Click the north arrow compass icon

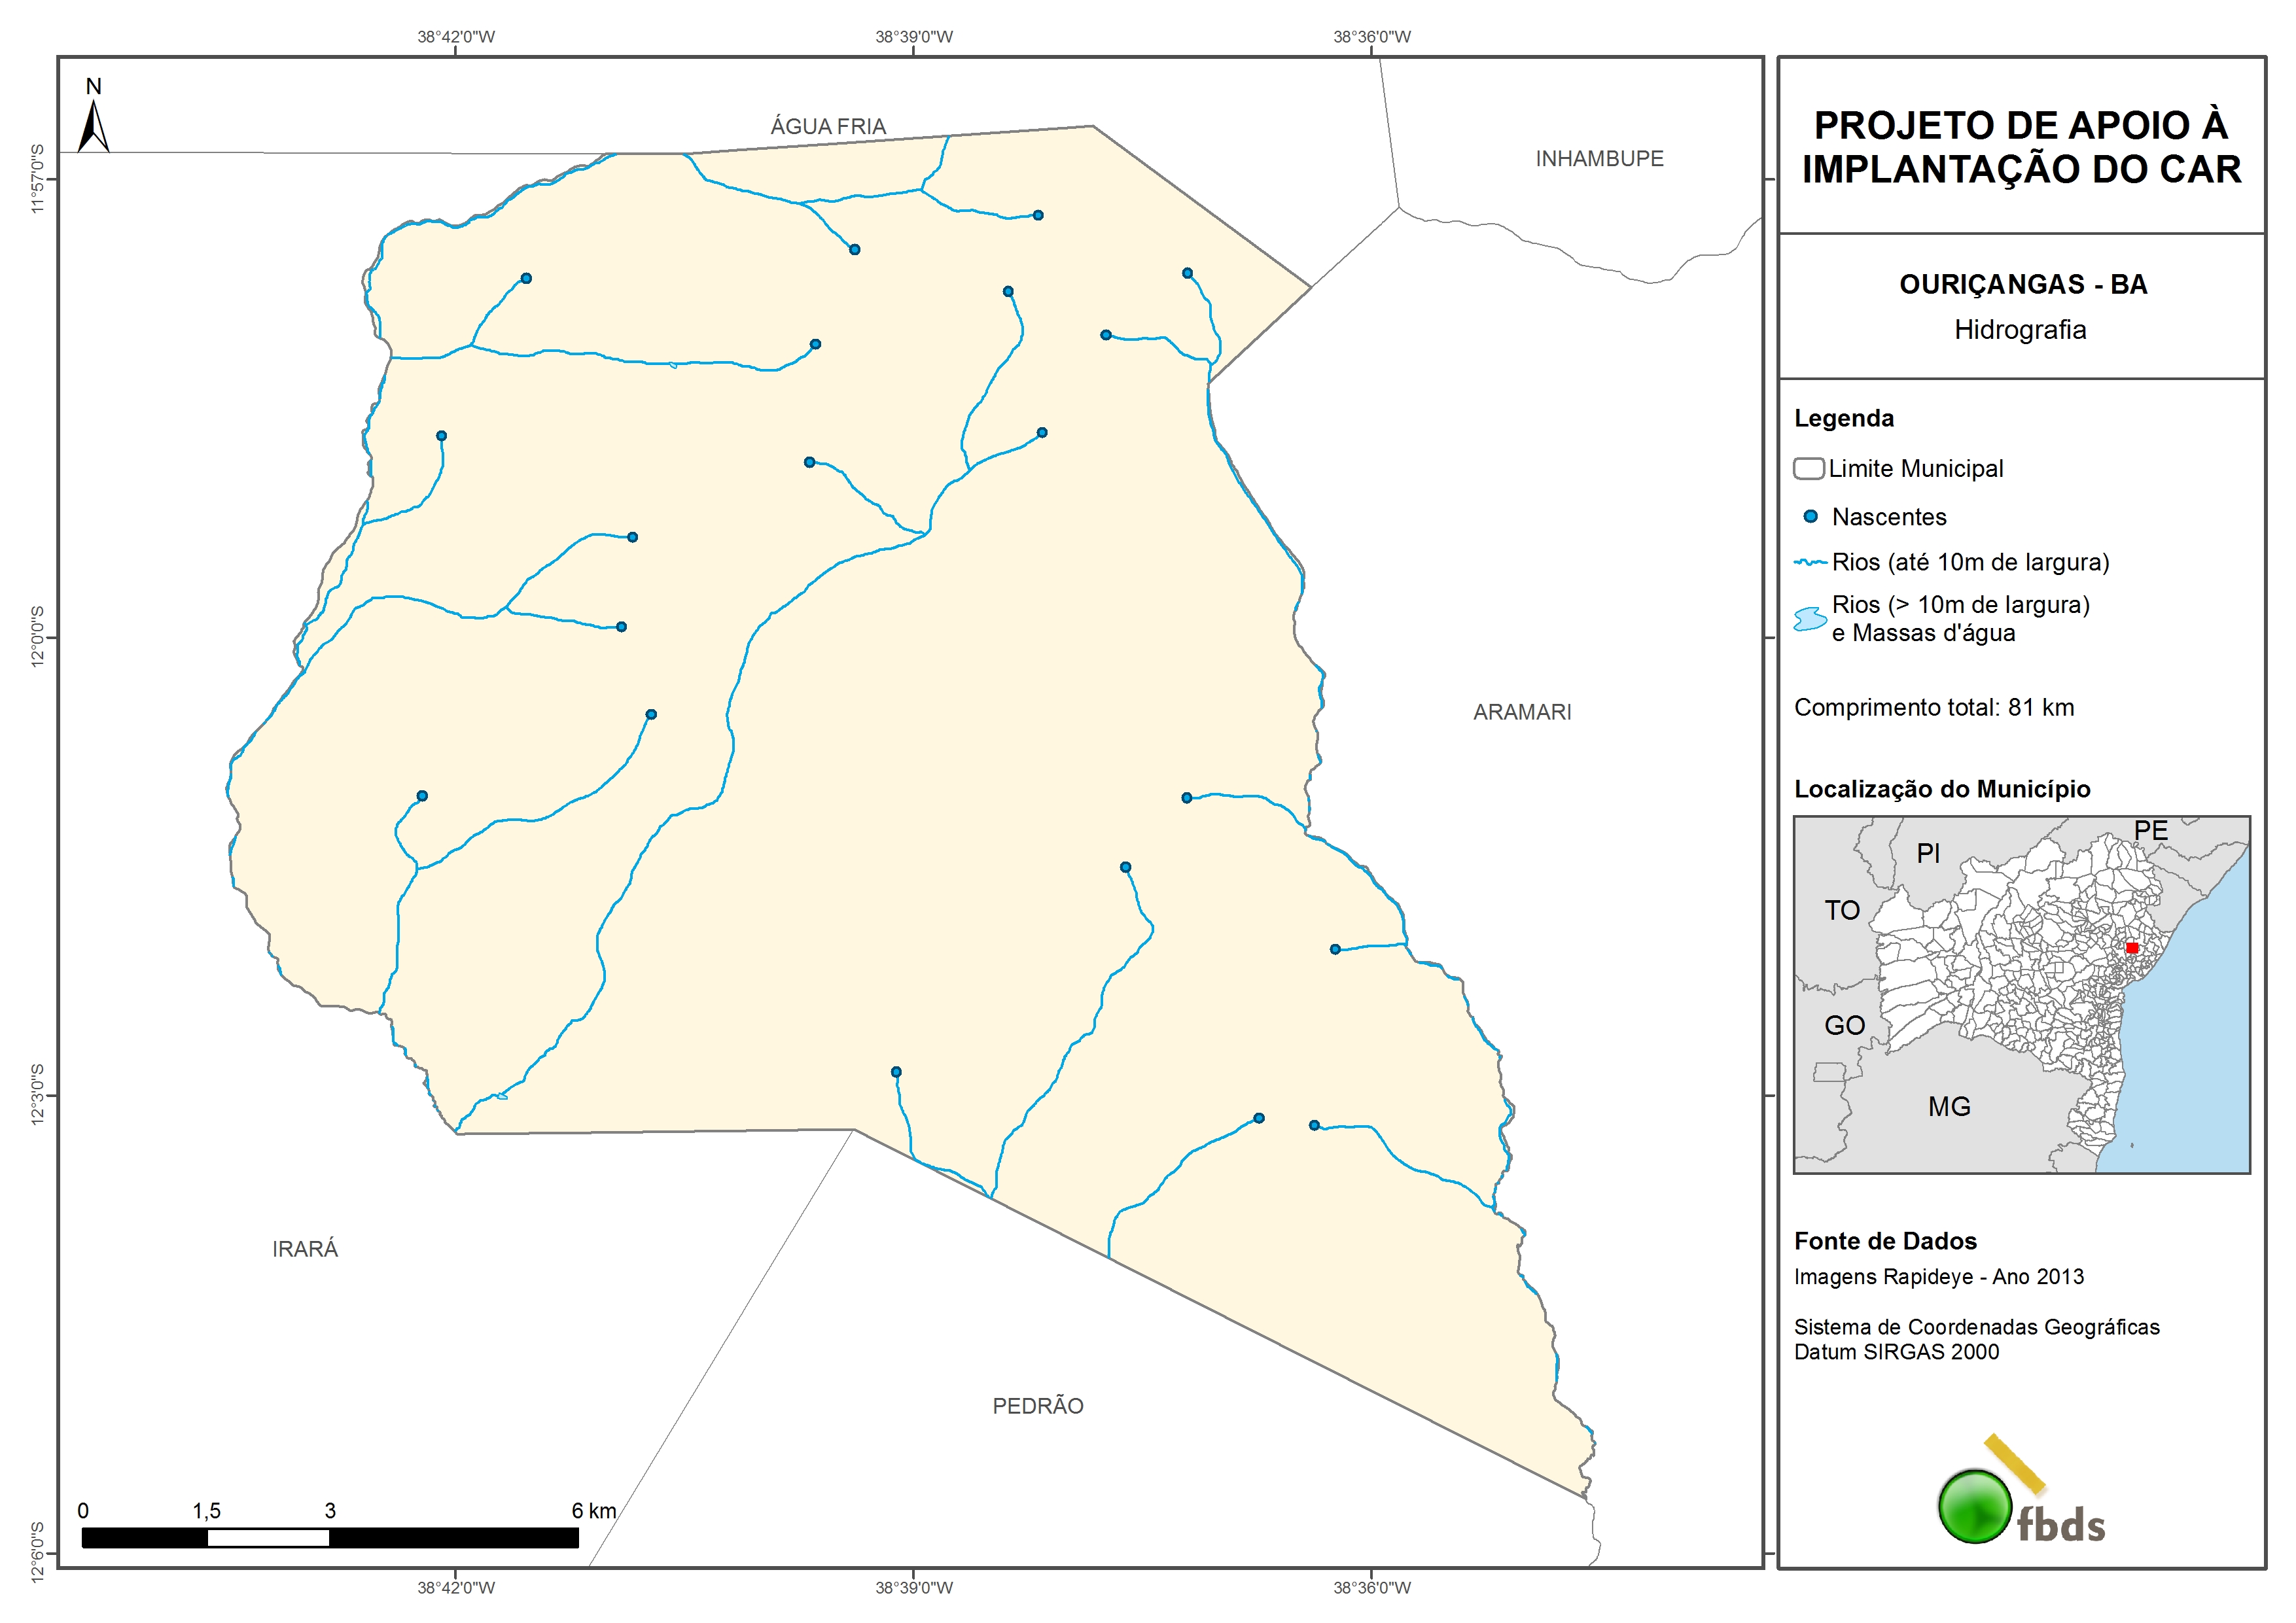(93, 124)
